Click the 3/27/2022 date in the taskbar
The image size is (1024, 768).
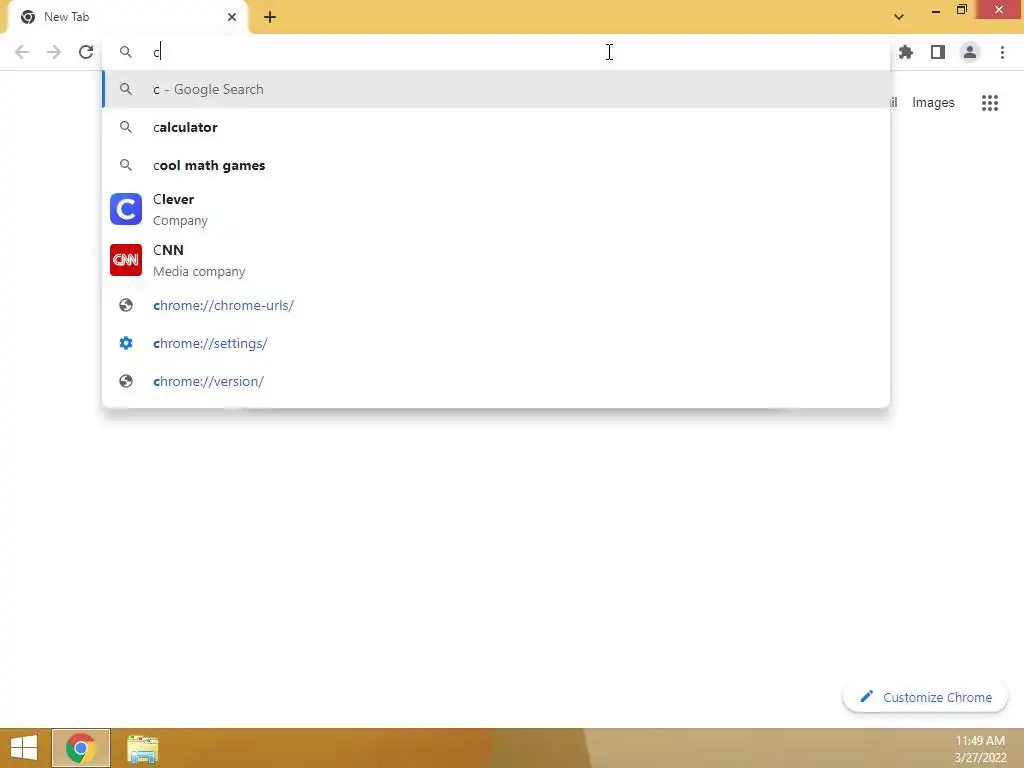[x=980, y=758]
